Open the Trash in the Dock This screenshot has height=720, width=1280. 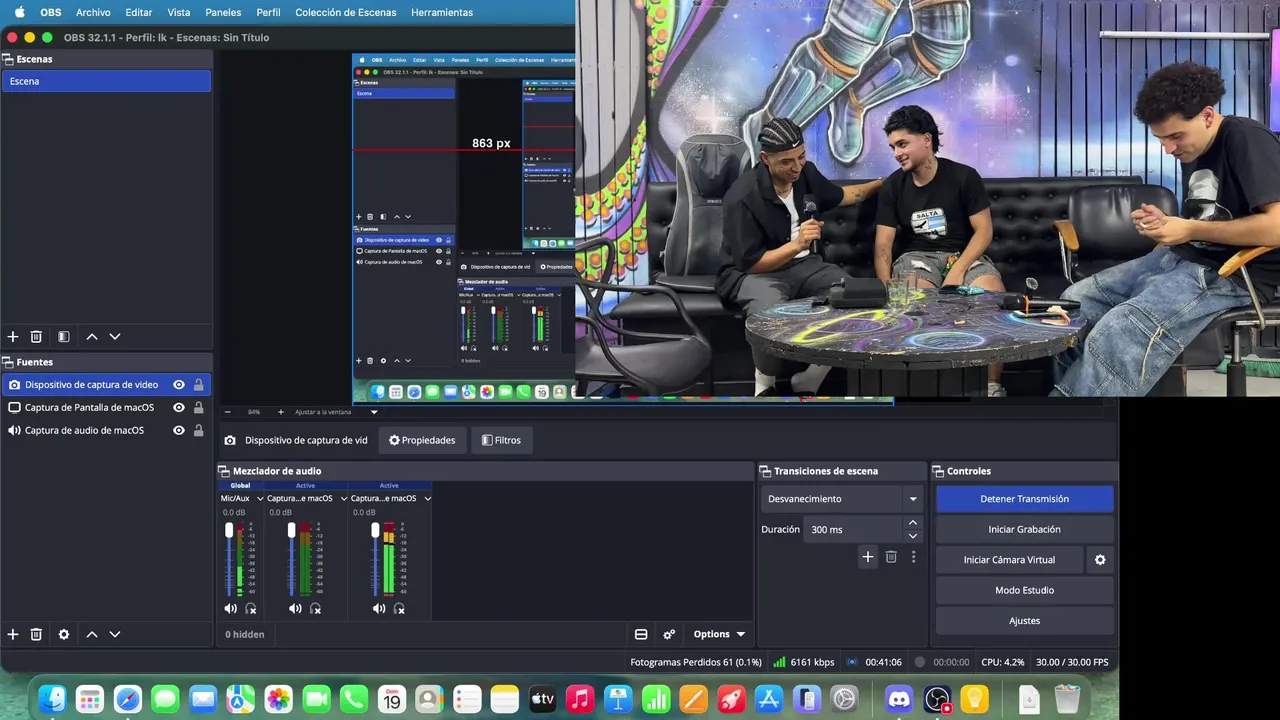(1067, 699)
